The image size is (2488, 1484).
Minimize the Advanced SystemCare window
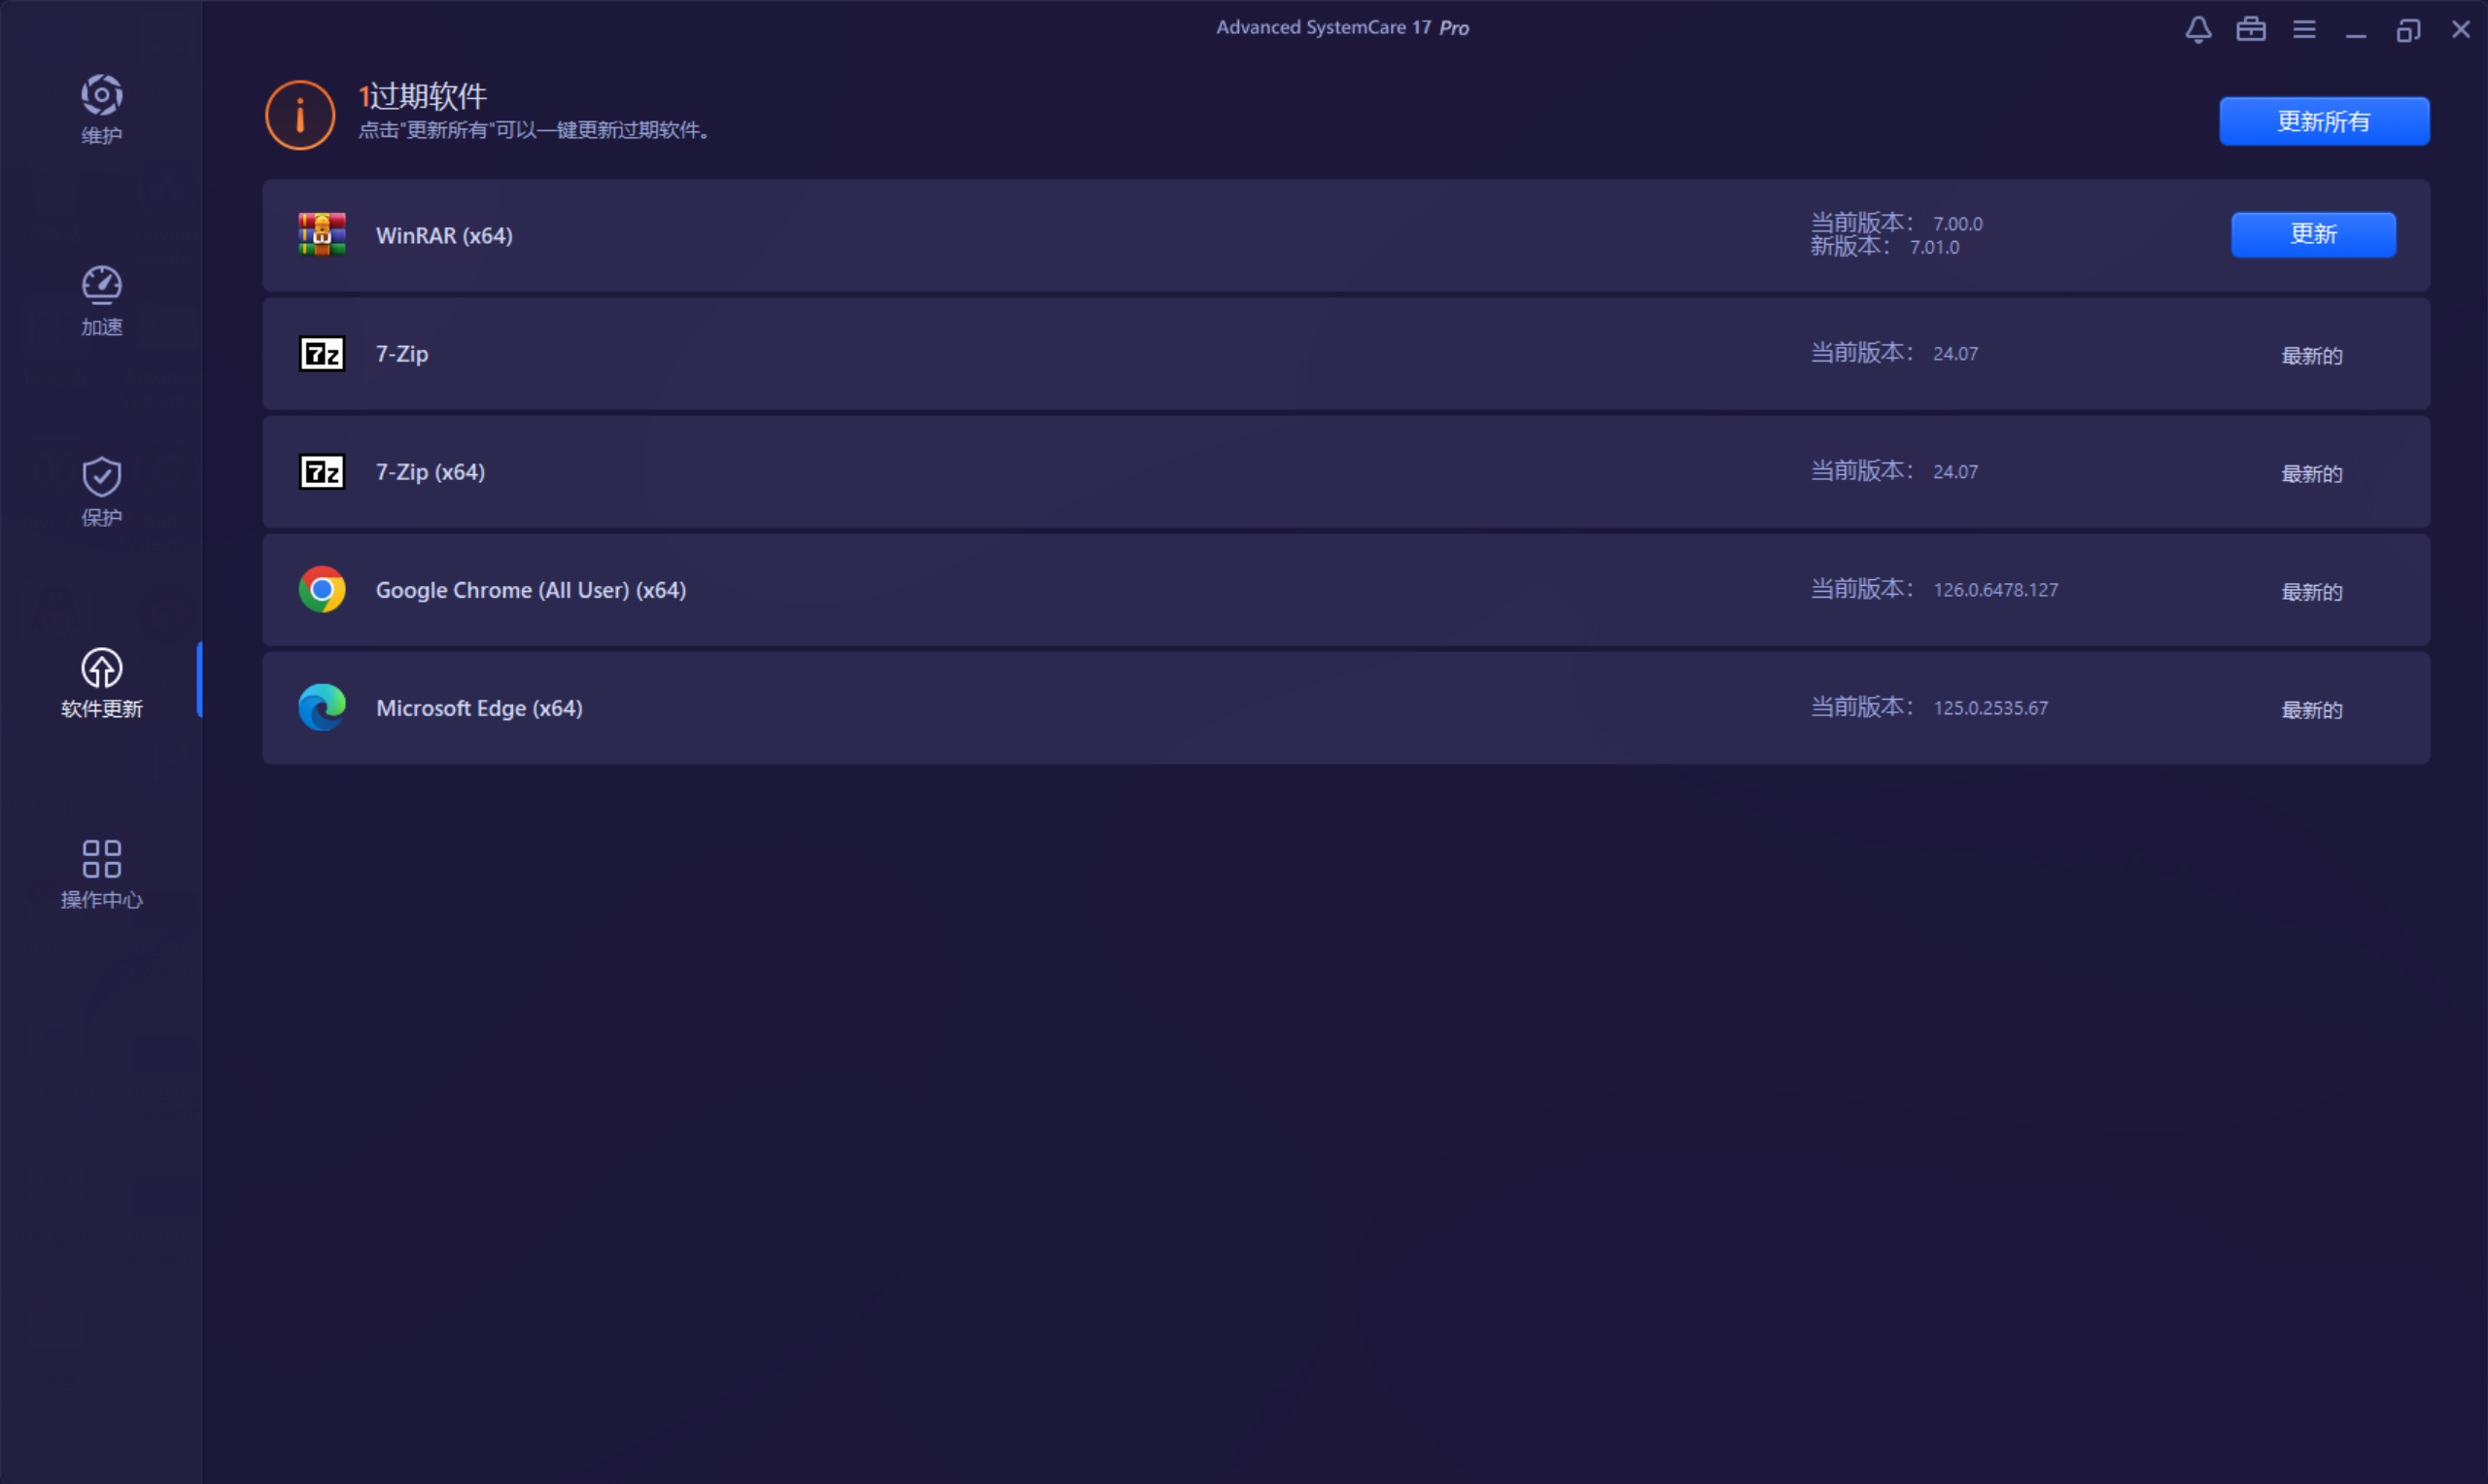click(2355, 31)
